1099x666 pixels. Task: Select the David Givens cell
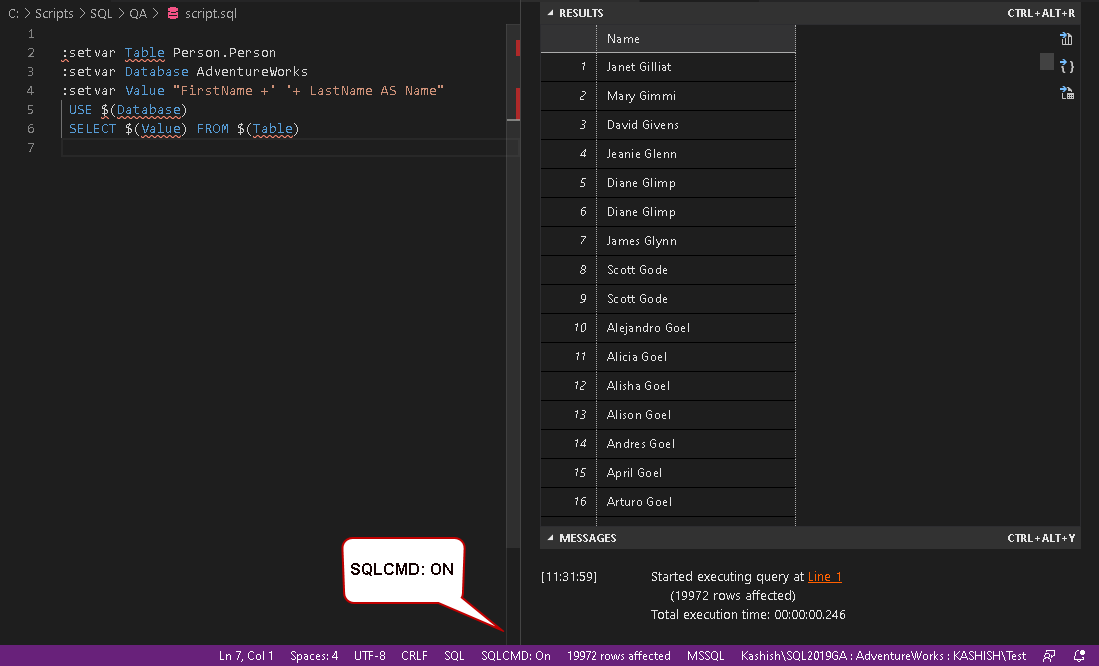tap(696, 125)
